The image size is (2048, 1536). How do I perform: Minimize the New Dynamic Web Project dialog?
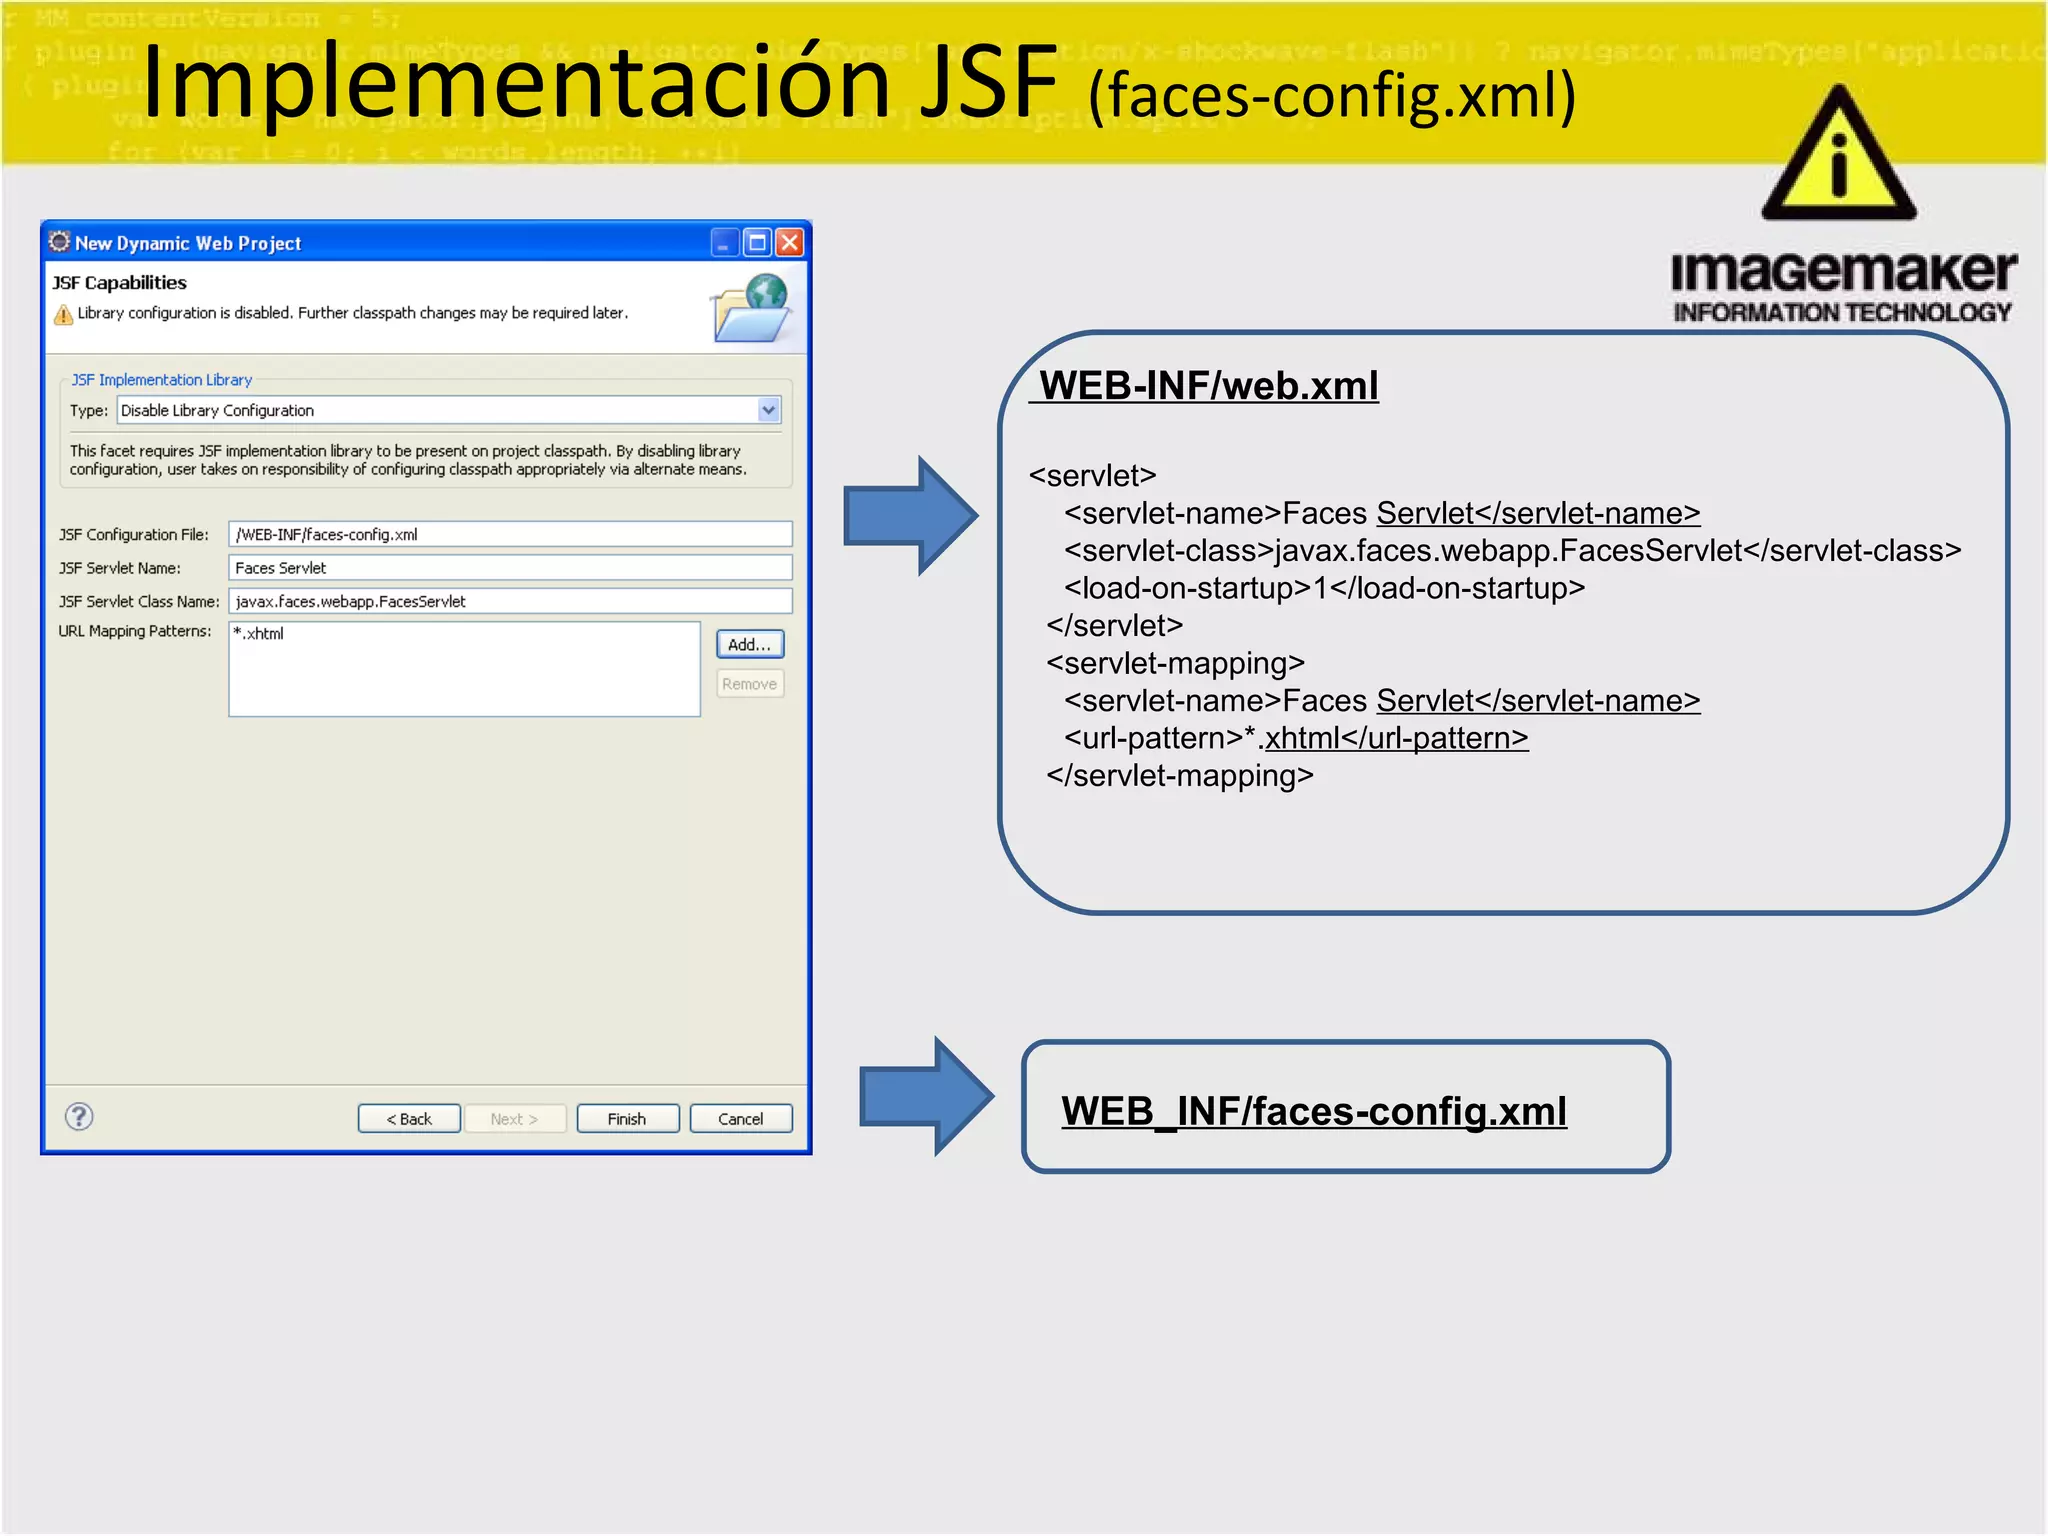click(724, 242)
